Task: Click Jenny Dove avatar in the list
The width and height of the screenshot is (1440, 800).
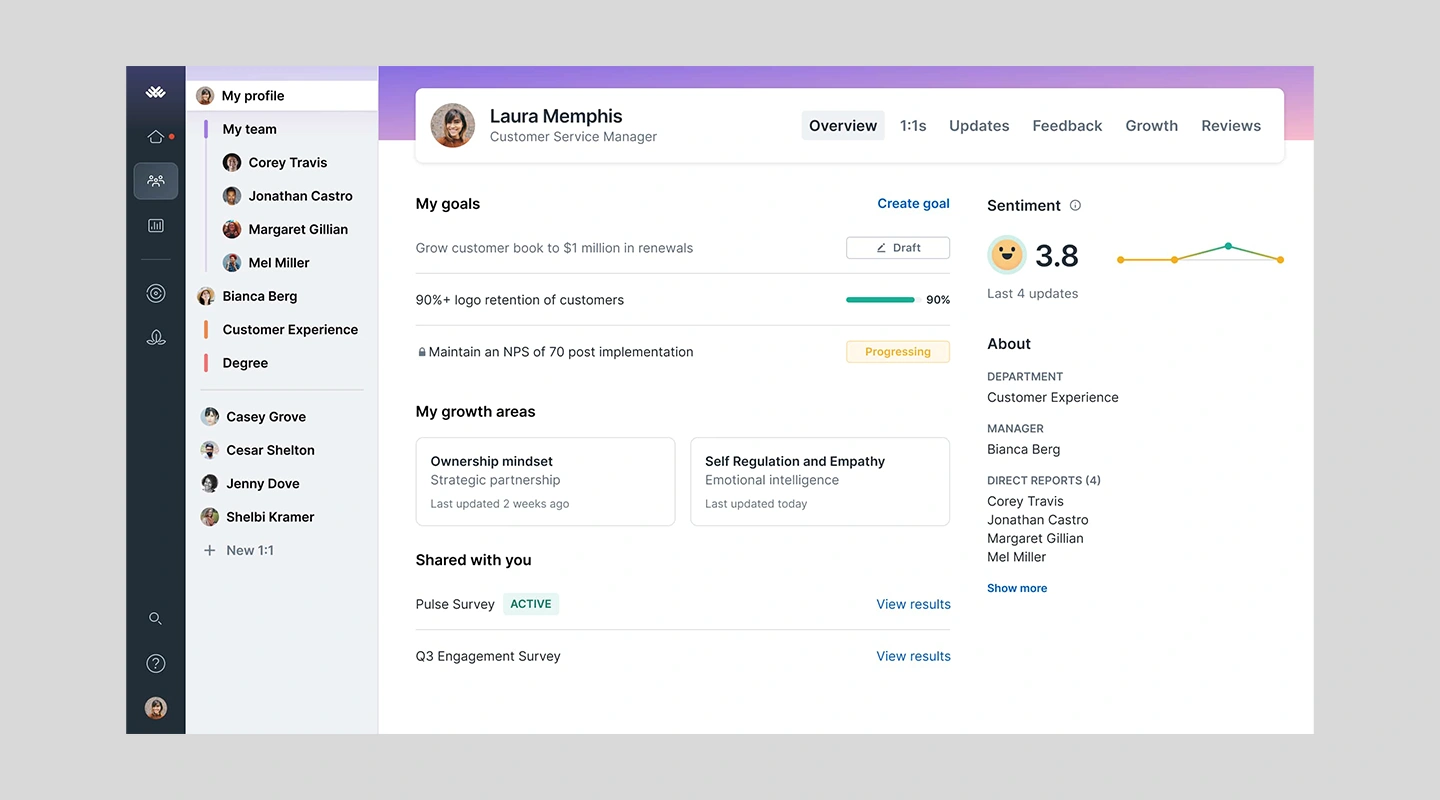Action: [x=210, y=483]
